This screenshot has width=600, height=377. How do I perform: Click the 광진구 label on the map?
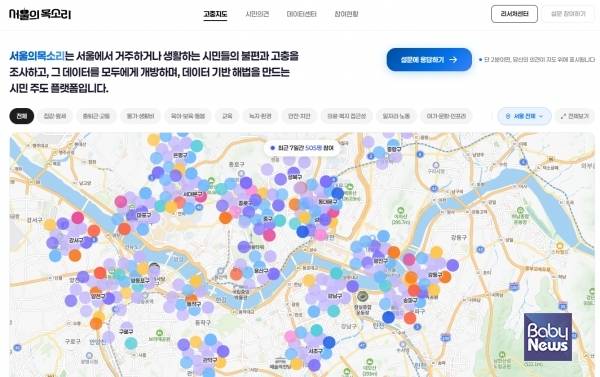click(380, 261)
